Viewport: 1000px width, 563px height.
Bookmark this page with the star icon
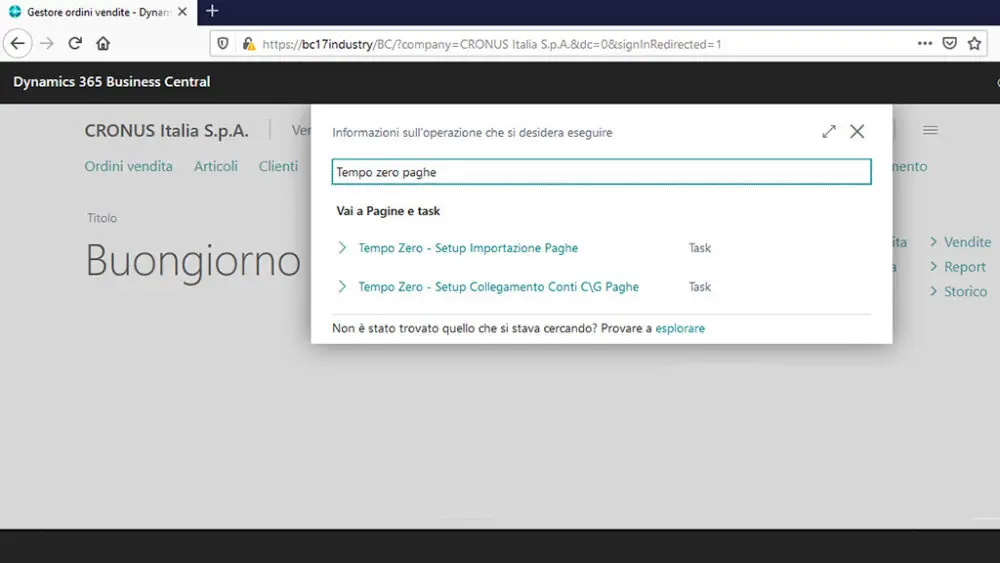[974, 44]
